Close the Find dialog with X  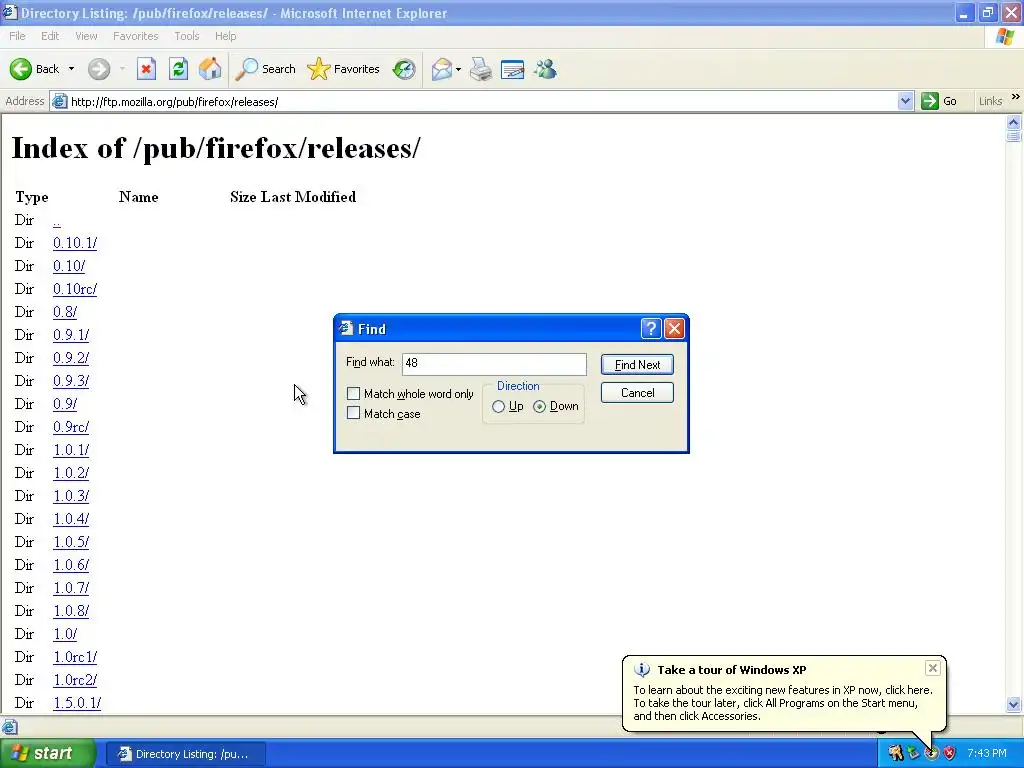coord(674,328)
